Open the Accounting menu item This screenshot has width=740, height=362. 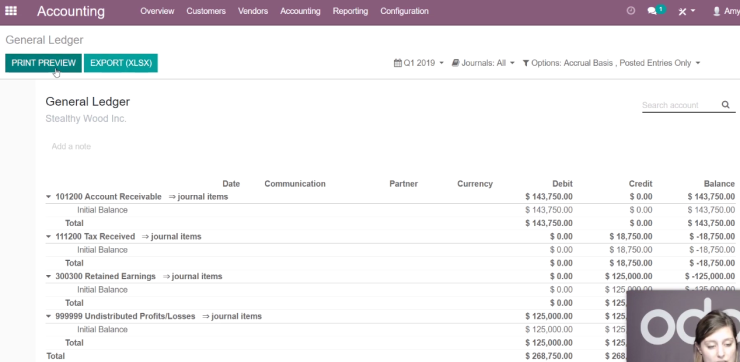pos(300,11)
